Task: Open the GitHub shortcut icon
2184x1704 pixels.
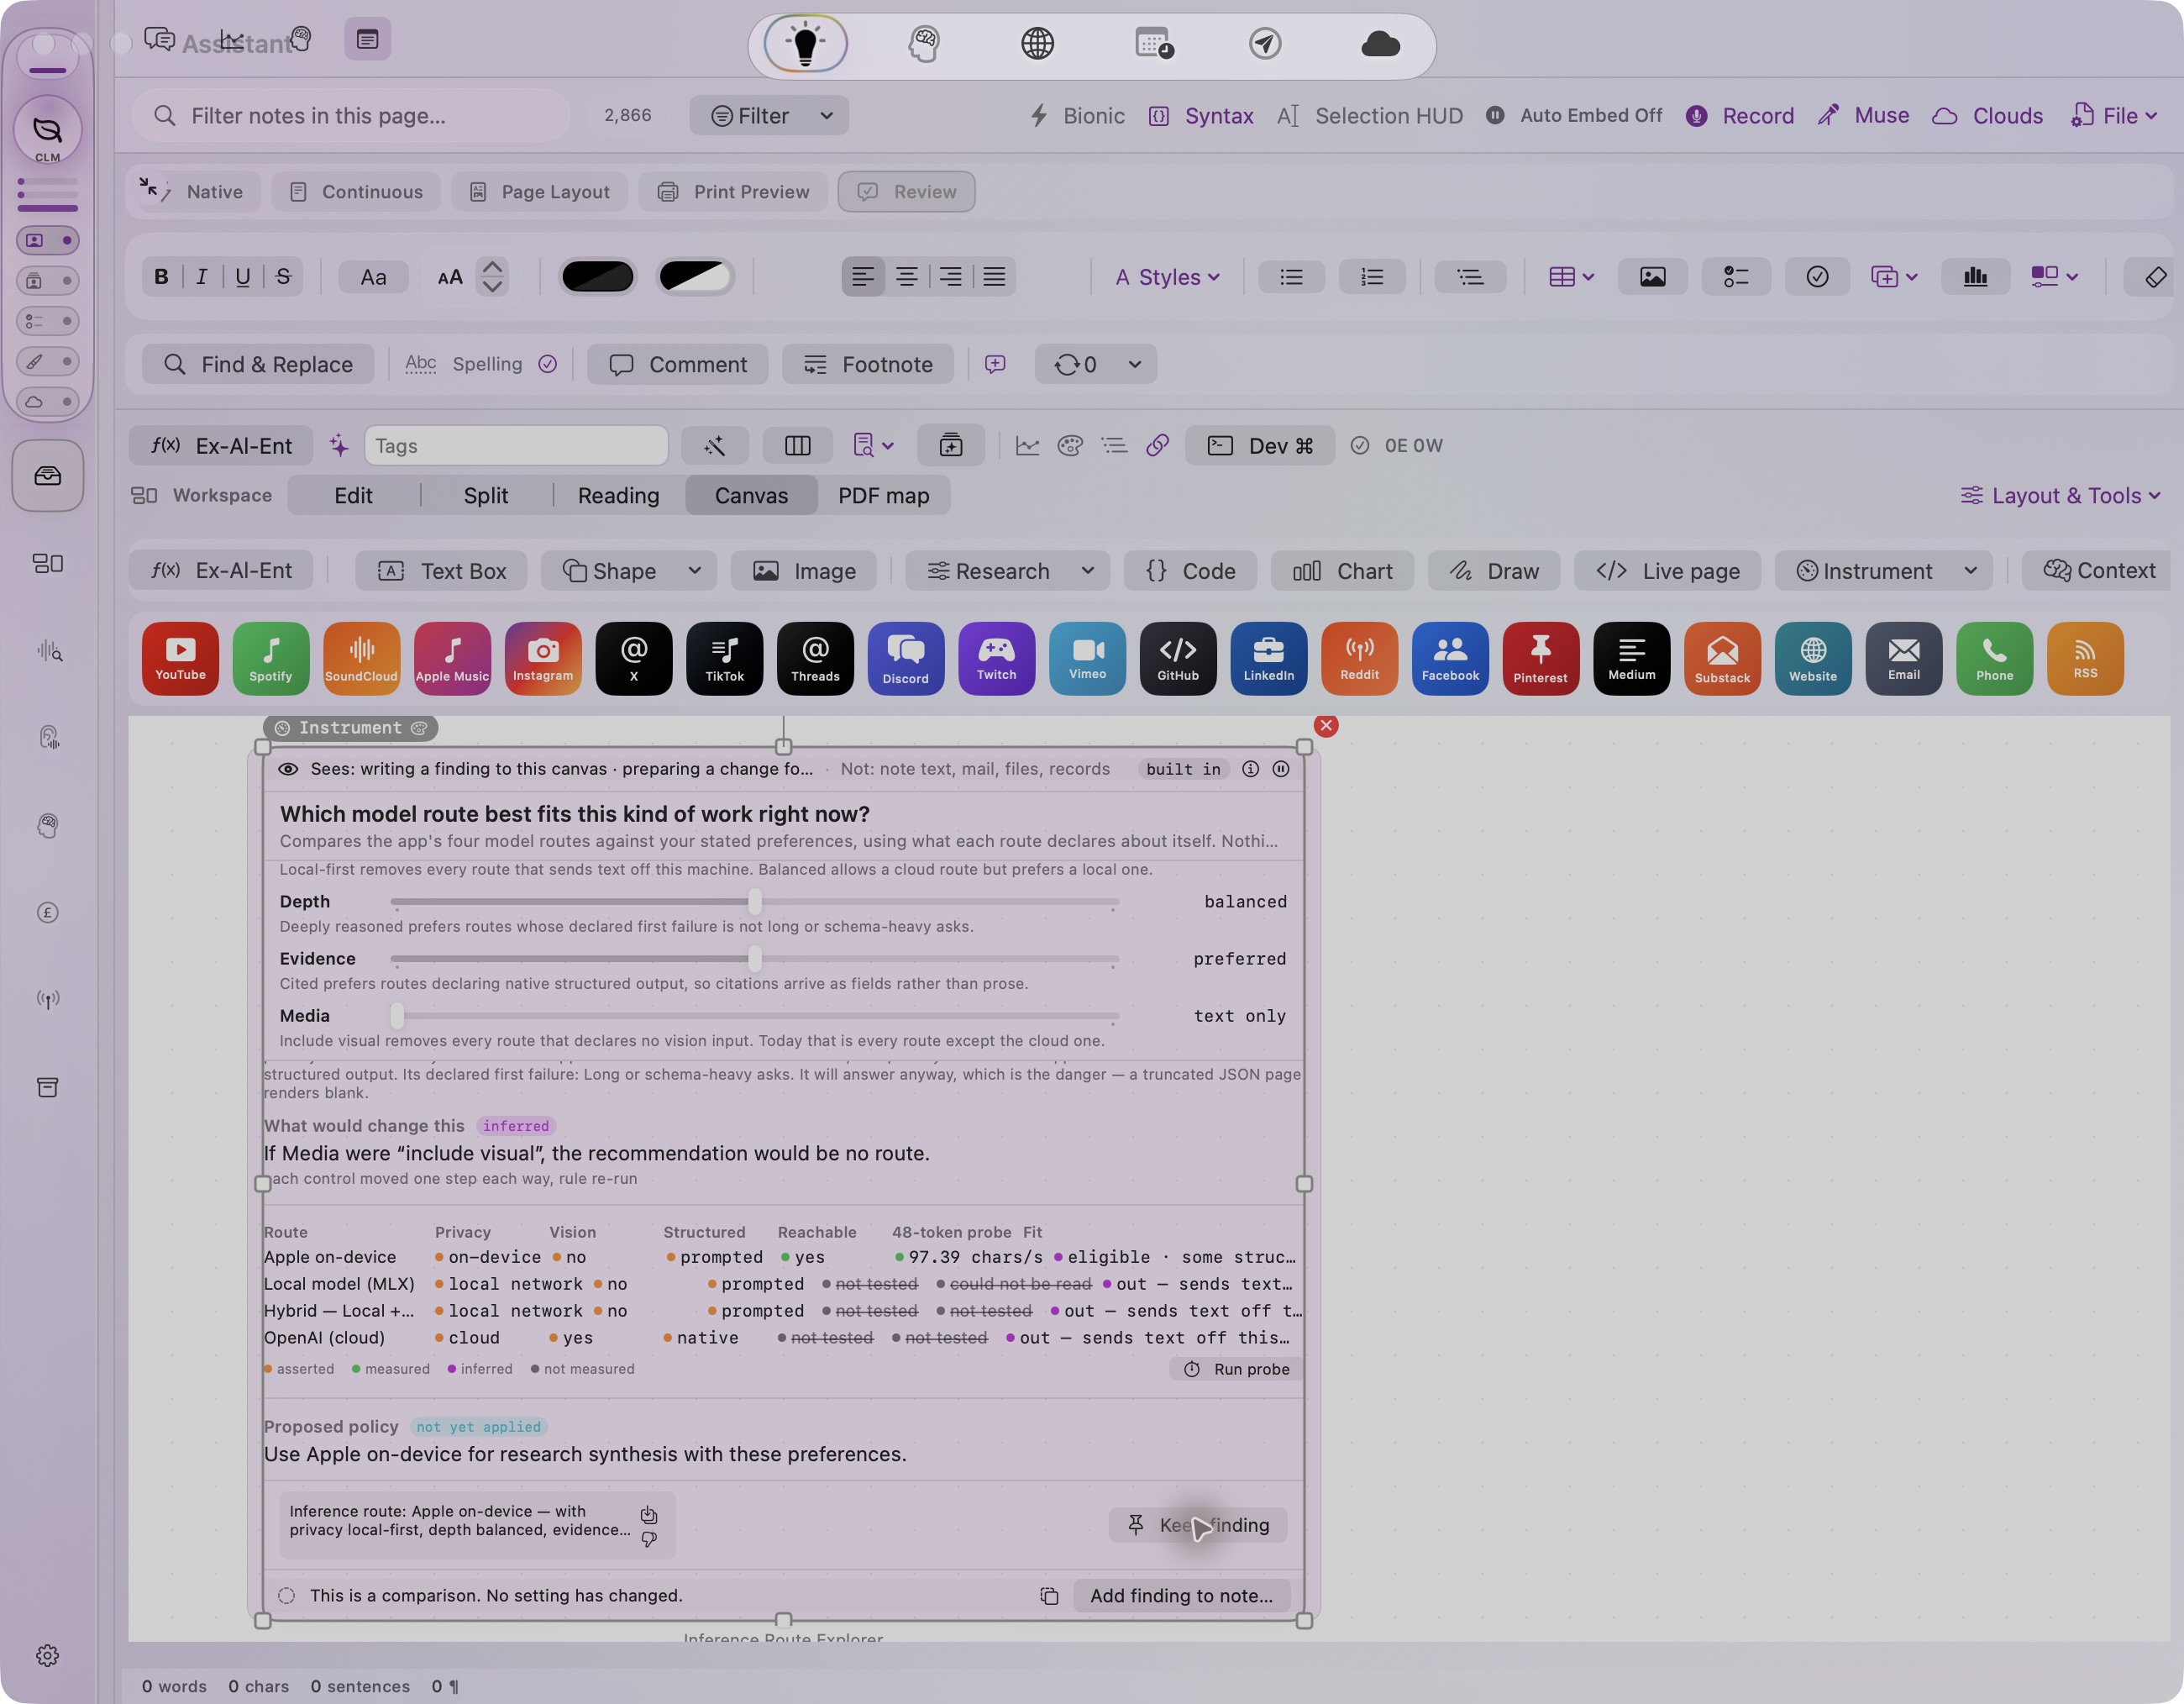Action: pos(1178,658)
